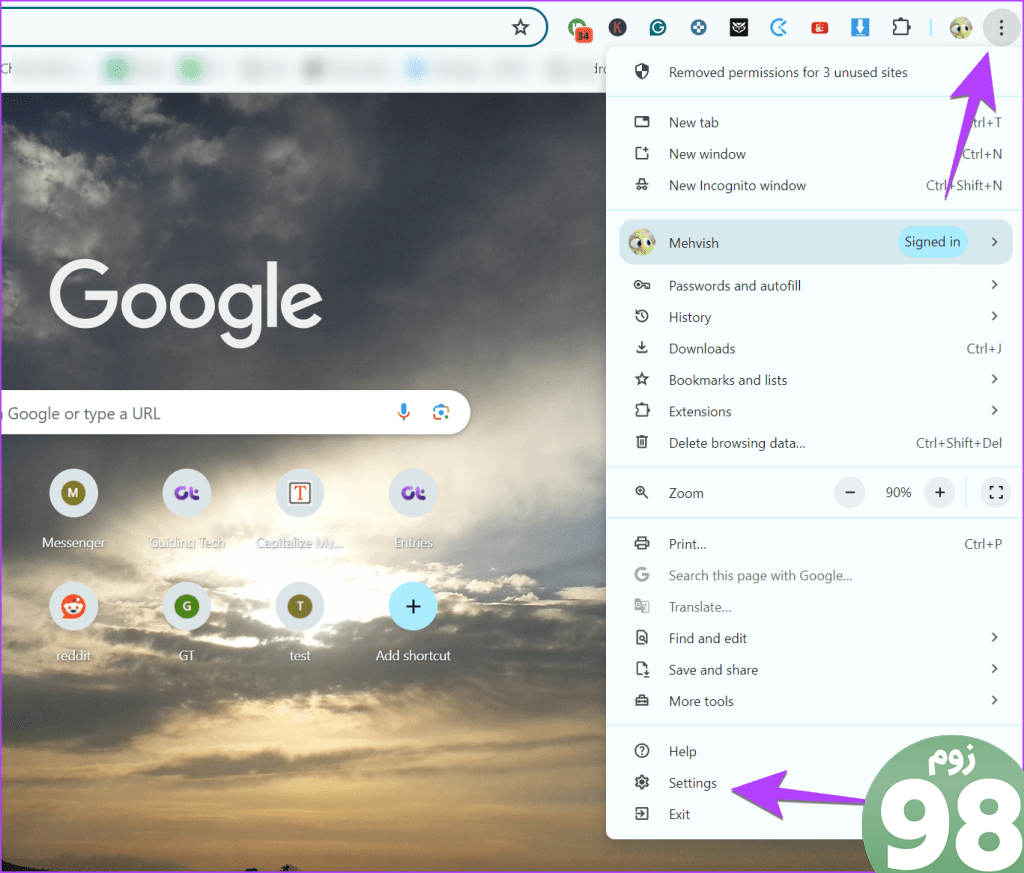Click the extension icon with 34 badge
1024x873 pixels.
pos(579,29)
